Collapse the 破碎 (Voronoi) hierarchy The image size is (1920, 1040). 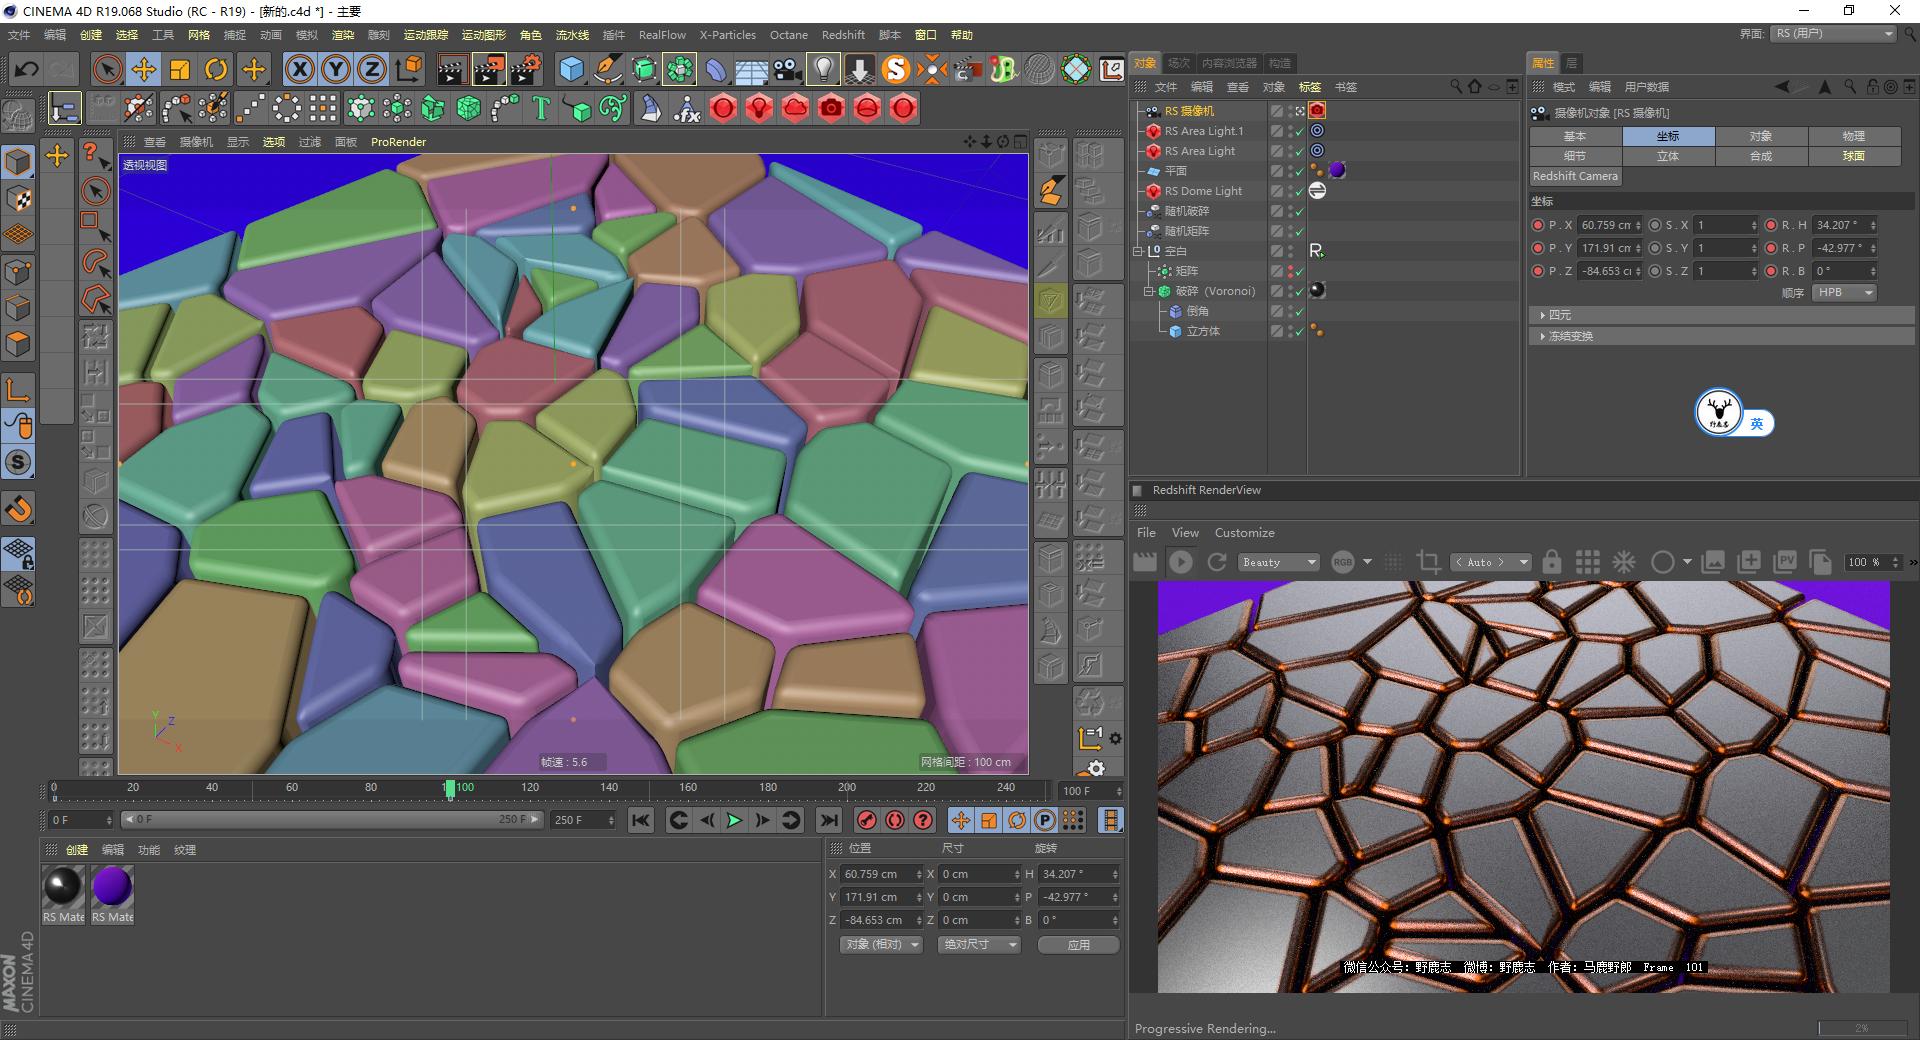[x=1148, y=291]
